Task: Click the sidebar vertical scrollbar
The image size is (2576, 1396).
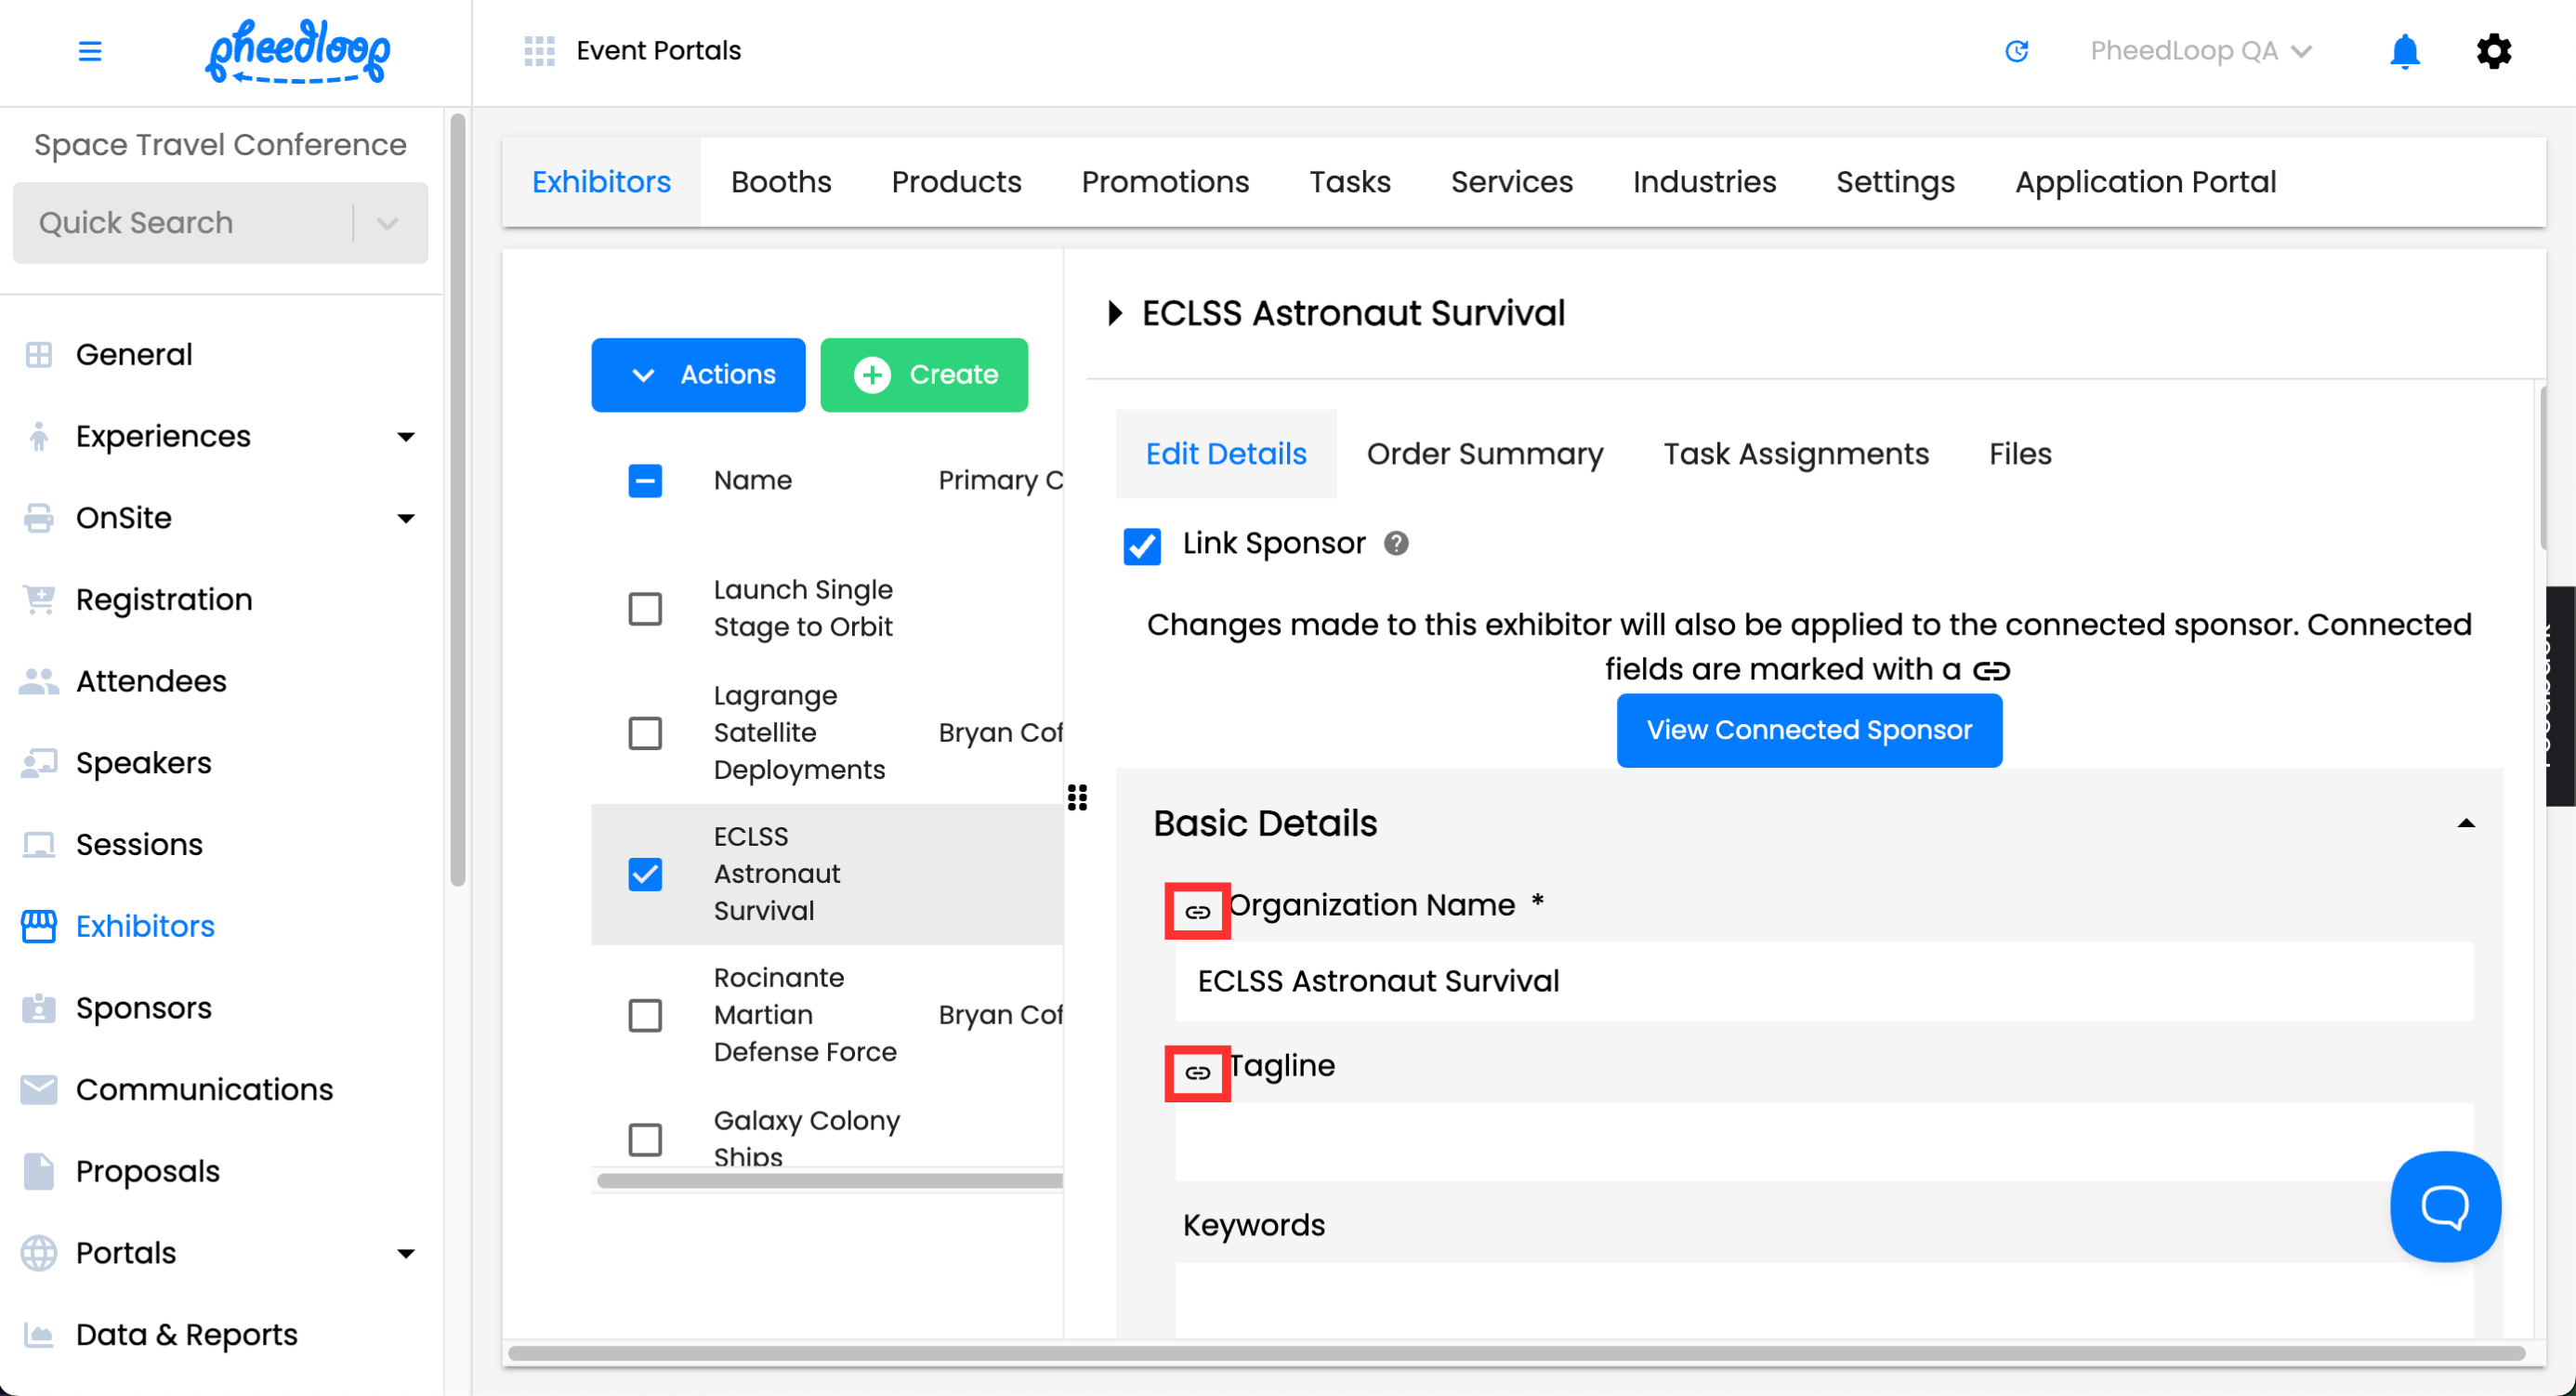Action: coord(458,500)
